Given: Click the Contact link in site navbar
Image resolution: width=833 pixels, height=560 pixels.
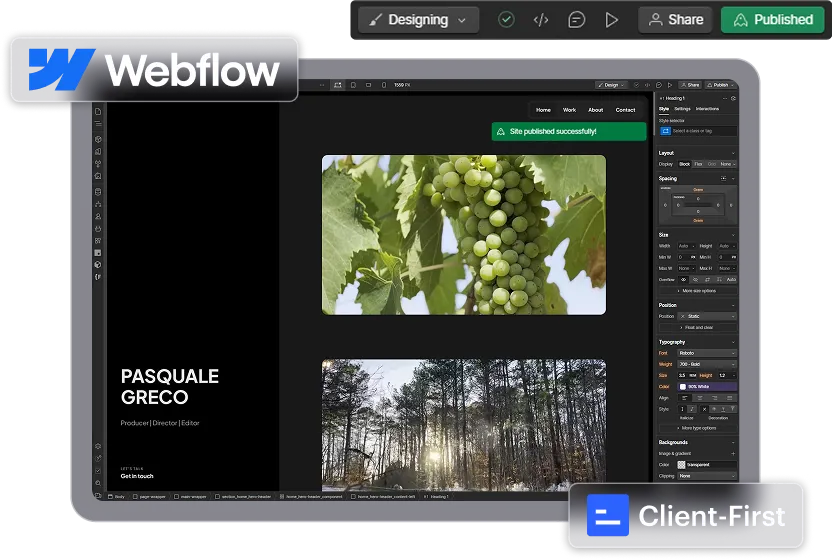Looking at the screenshot, I should coord(625,110).
